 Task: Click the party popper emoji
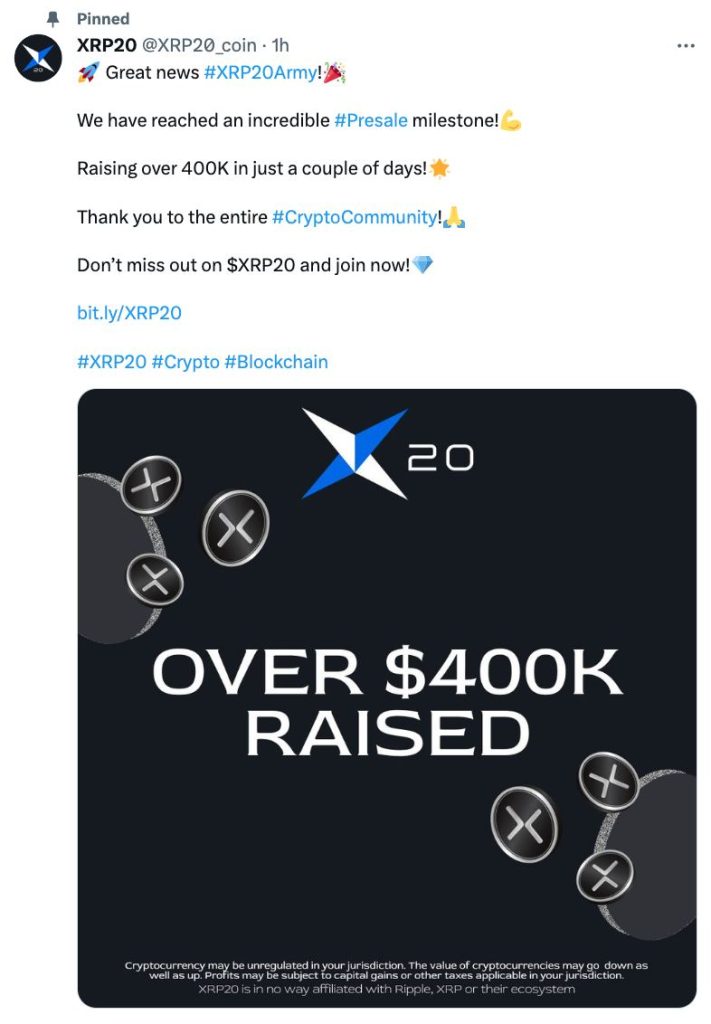(x=332, y=72)
